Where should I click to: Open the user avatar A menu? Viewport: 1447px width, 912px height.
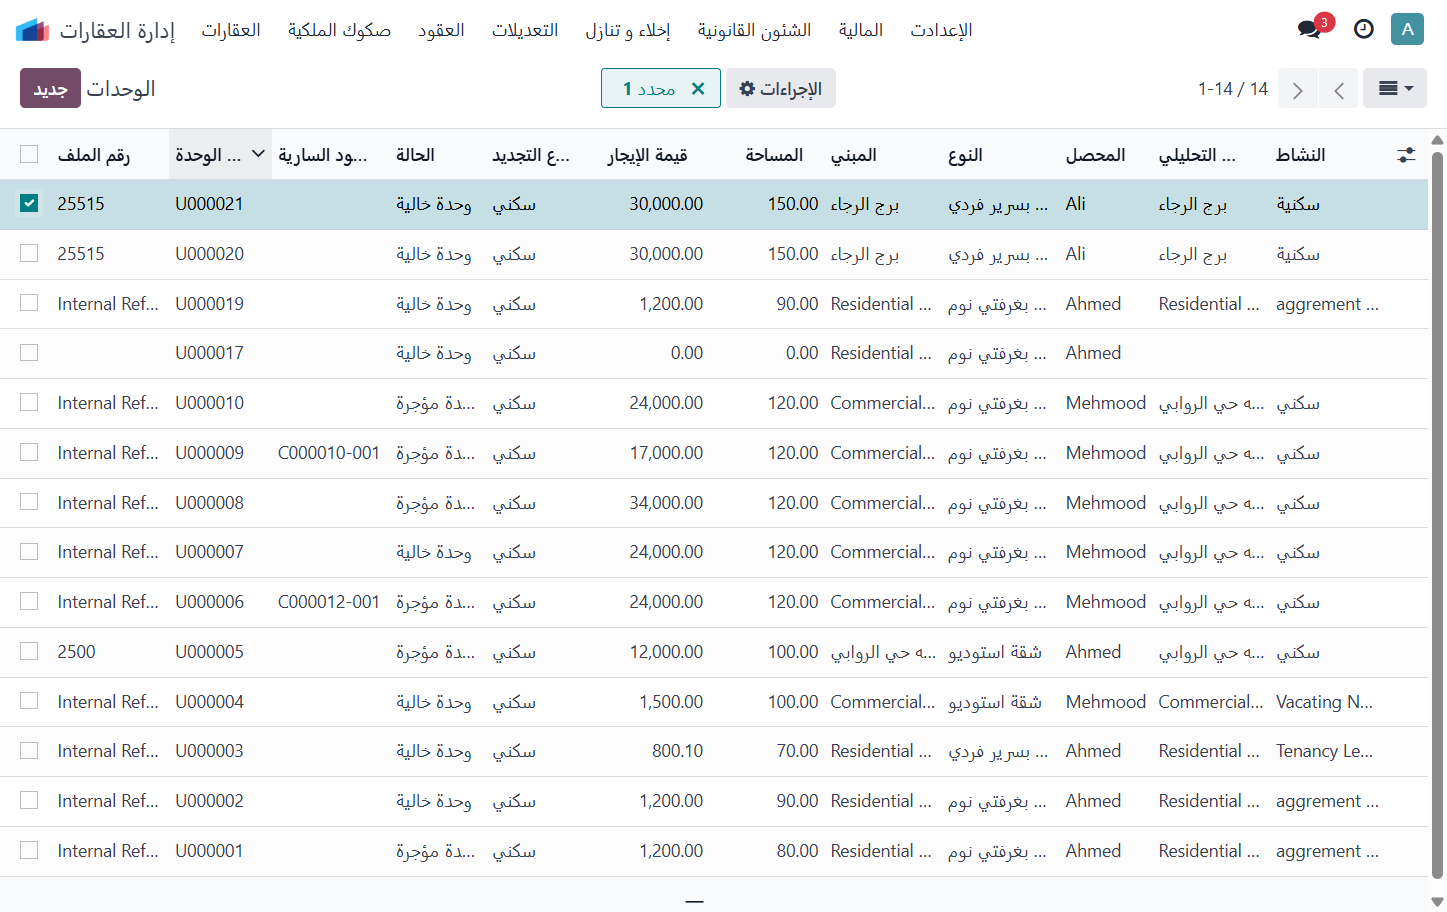coord(1407,29)
